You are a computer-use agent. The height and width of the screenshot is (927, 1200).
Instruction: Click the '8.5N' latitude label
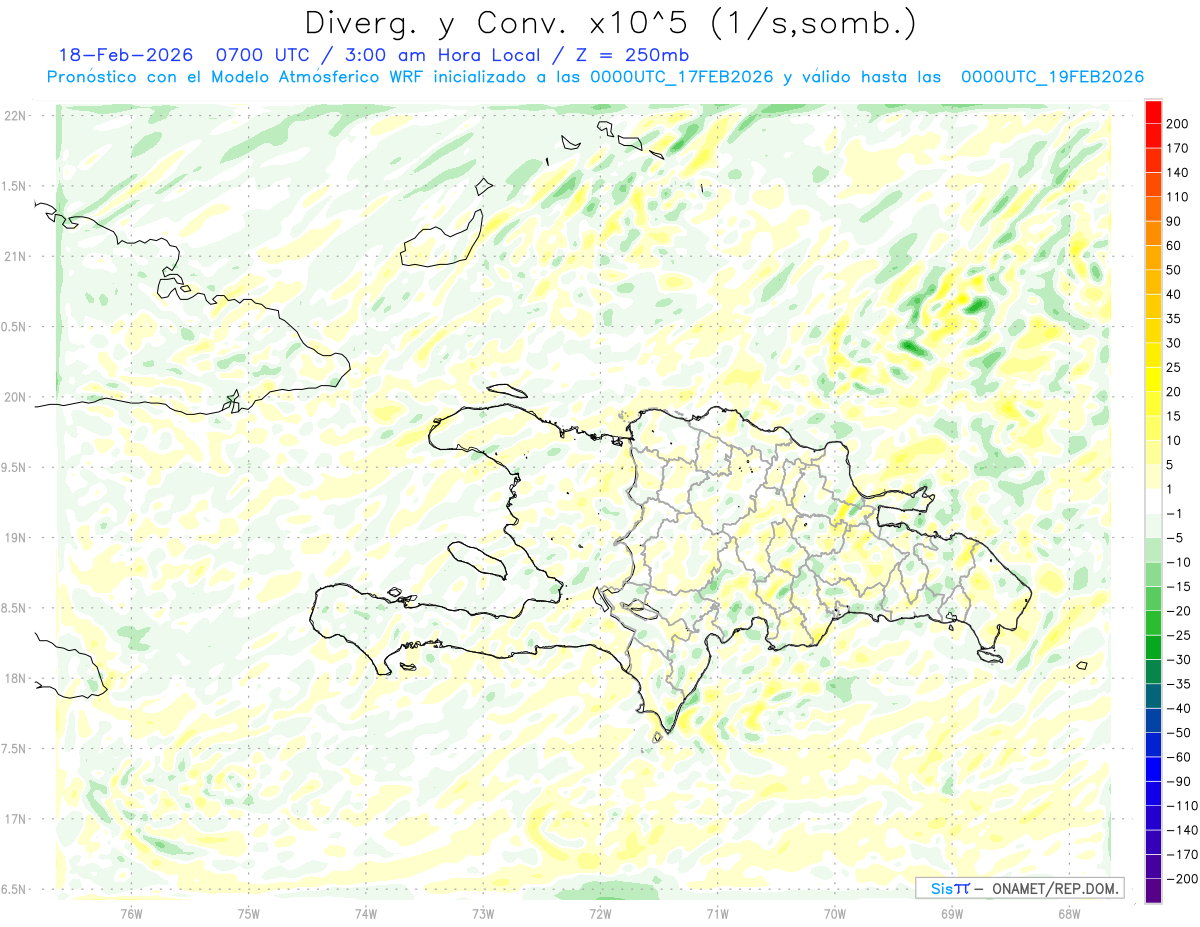(15, 608)
